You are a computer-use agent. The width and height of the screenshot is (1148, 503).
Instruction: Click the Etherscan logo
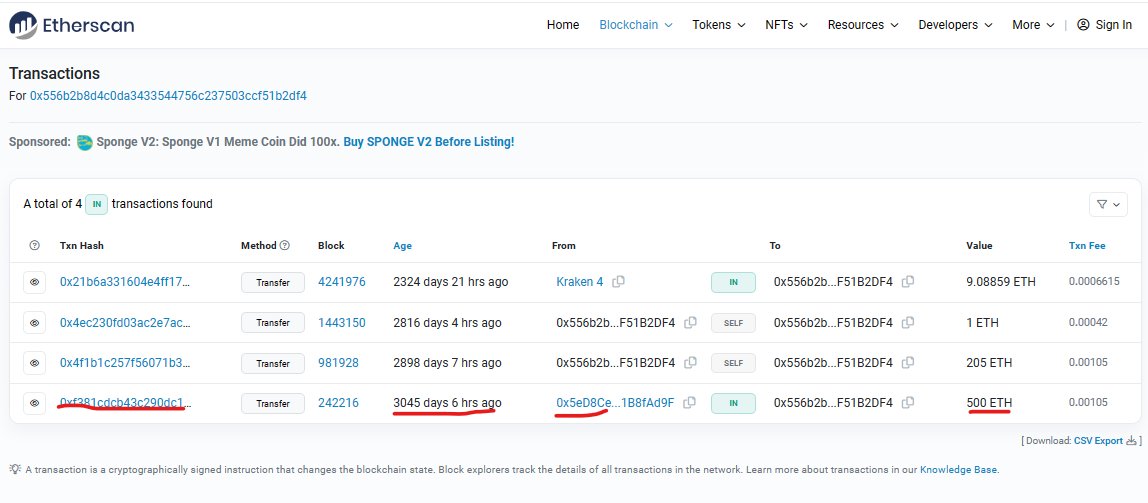72,25
